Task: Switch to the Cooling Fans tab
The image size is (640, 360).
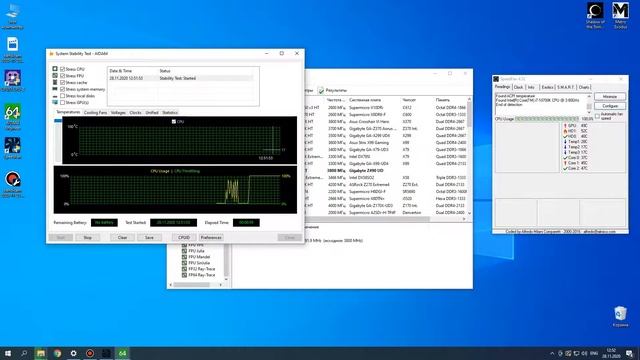Action: (x=95, y=113)
